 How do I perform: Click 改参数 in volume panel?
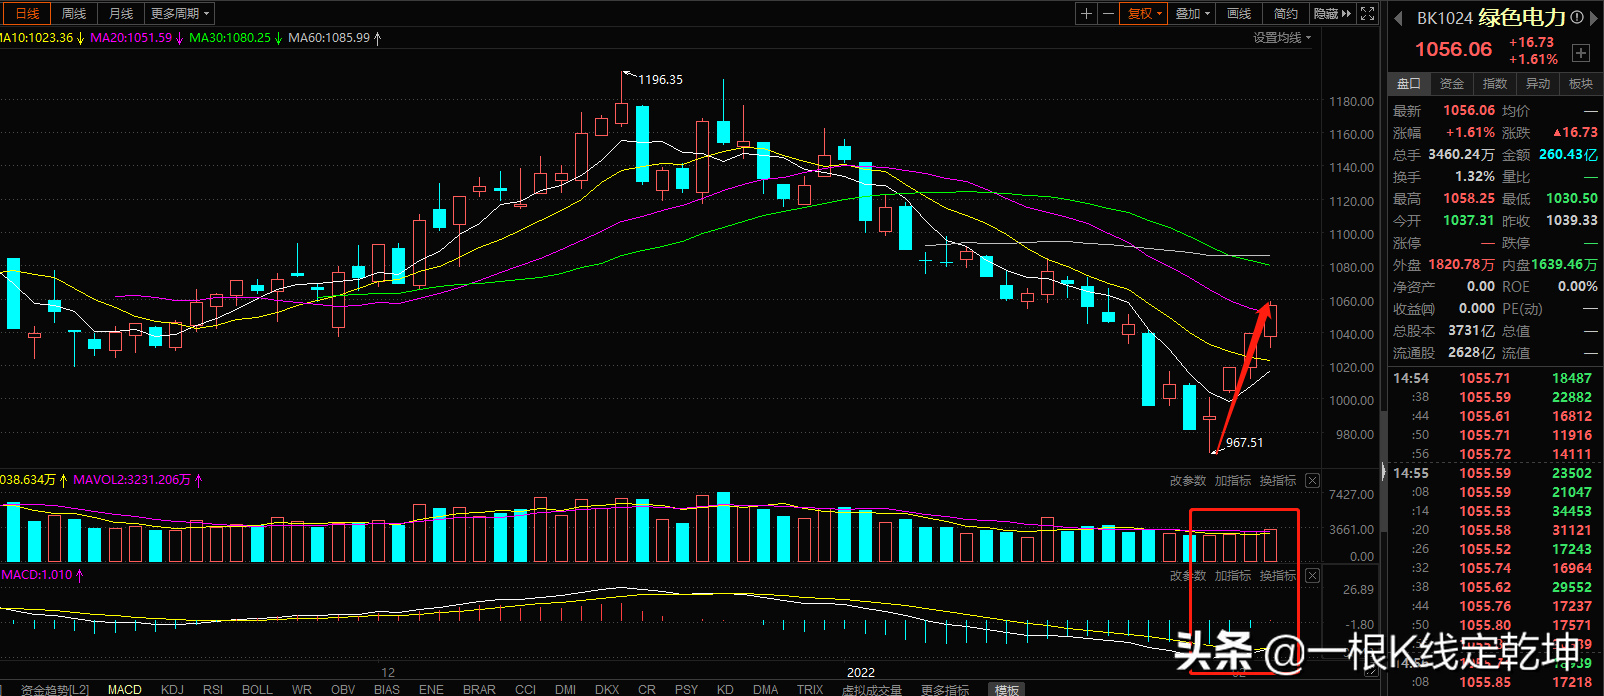click(x=1188, y=481)
